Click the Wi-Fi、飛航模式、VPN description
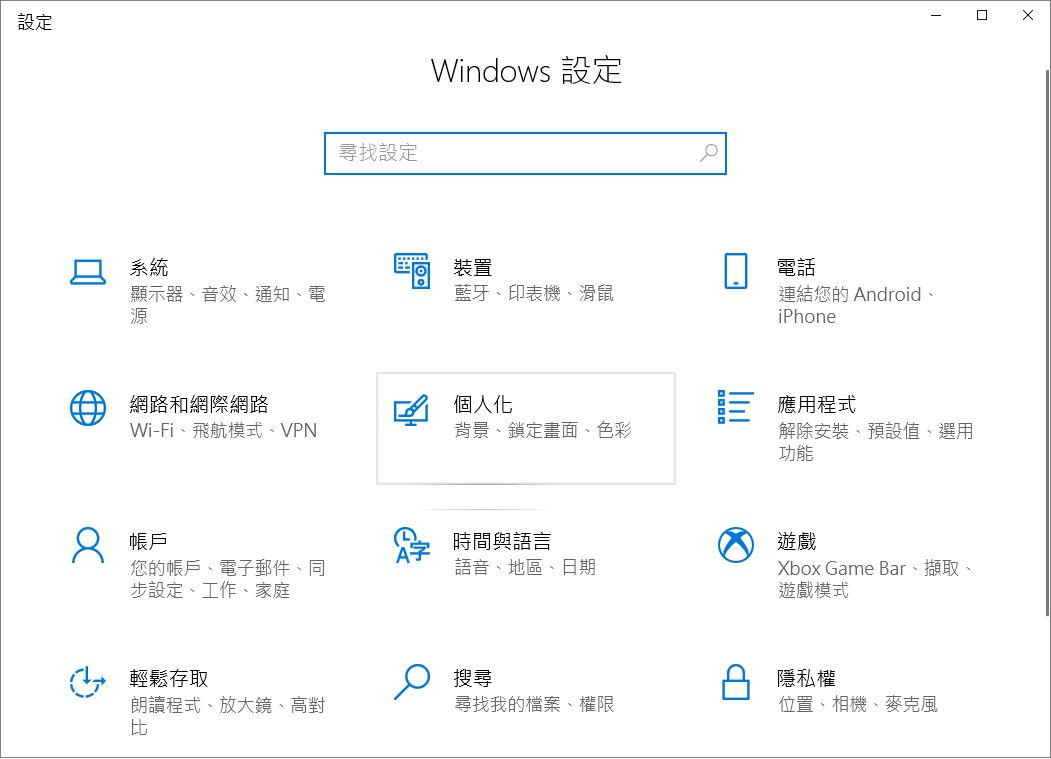1051x759 pixels. coord(223,430)
